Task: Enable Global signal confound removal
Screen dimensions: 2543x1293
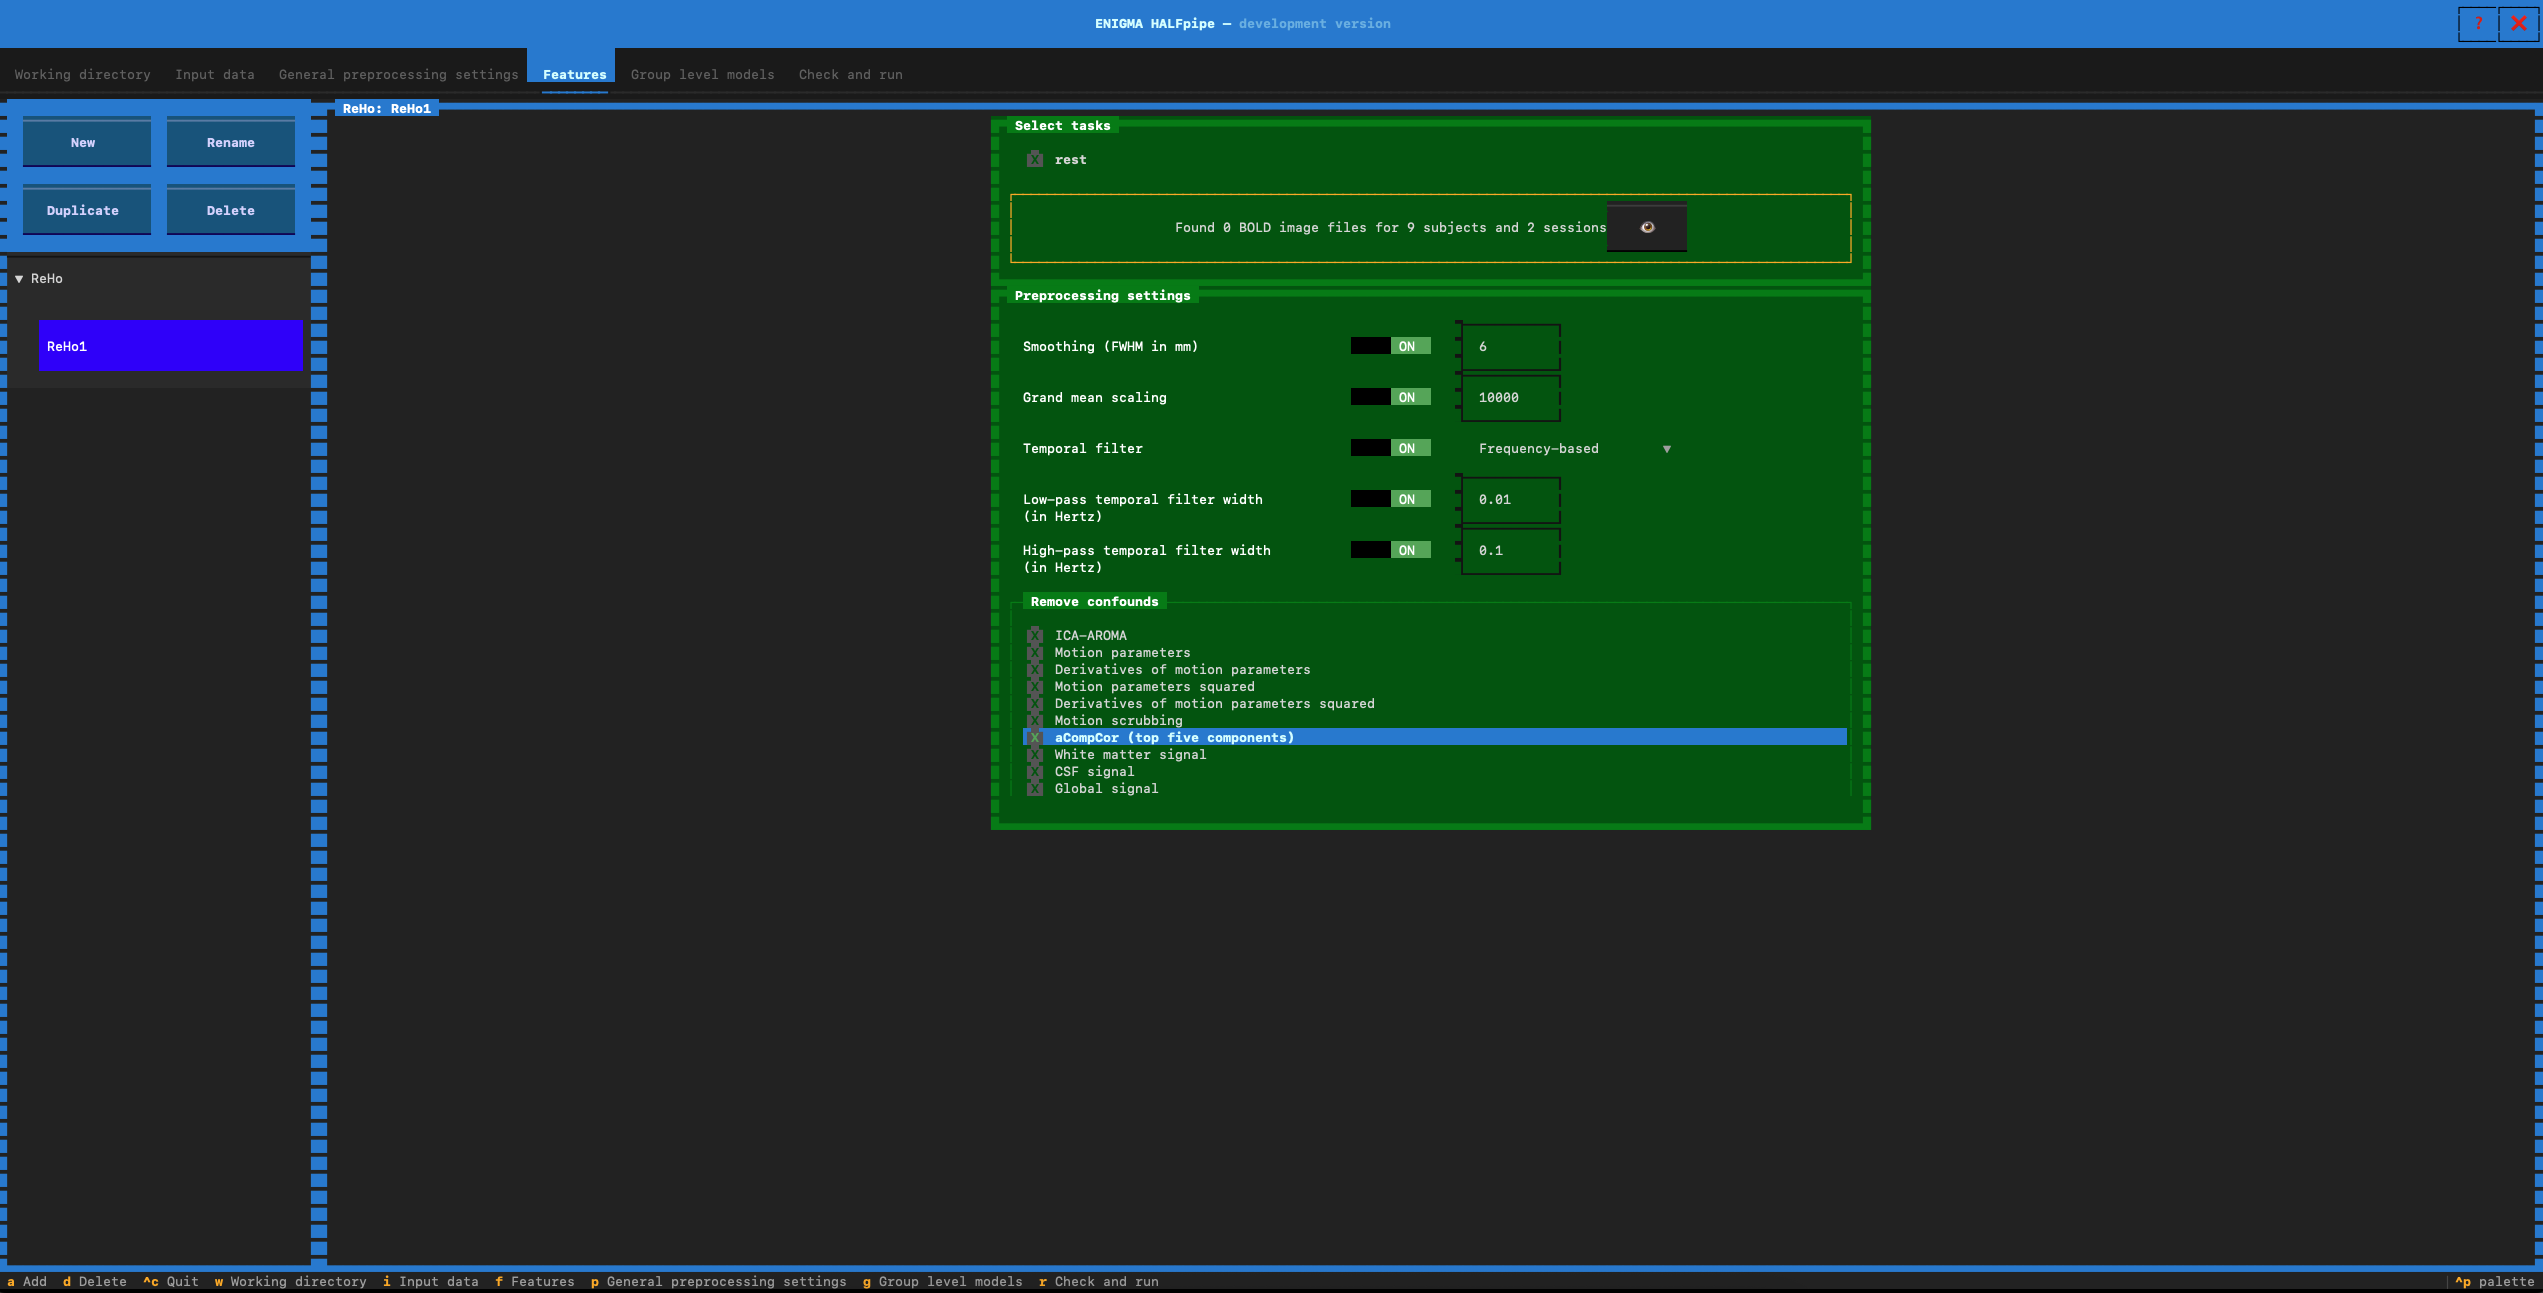Action: (x=1035, y=788)
